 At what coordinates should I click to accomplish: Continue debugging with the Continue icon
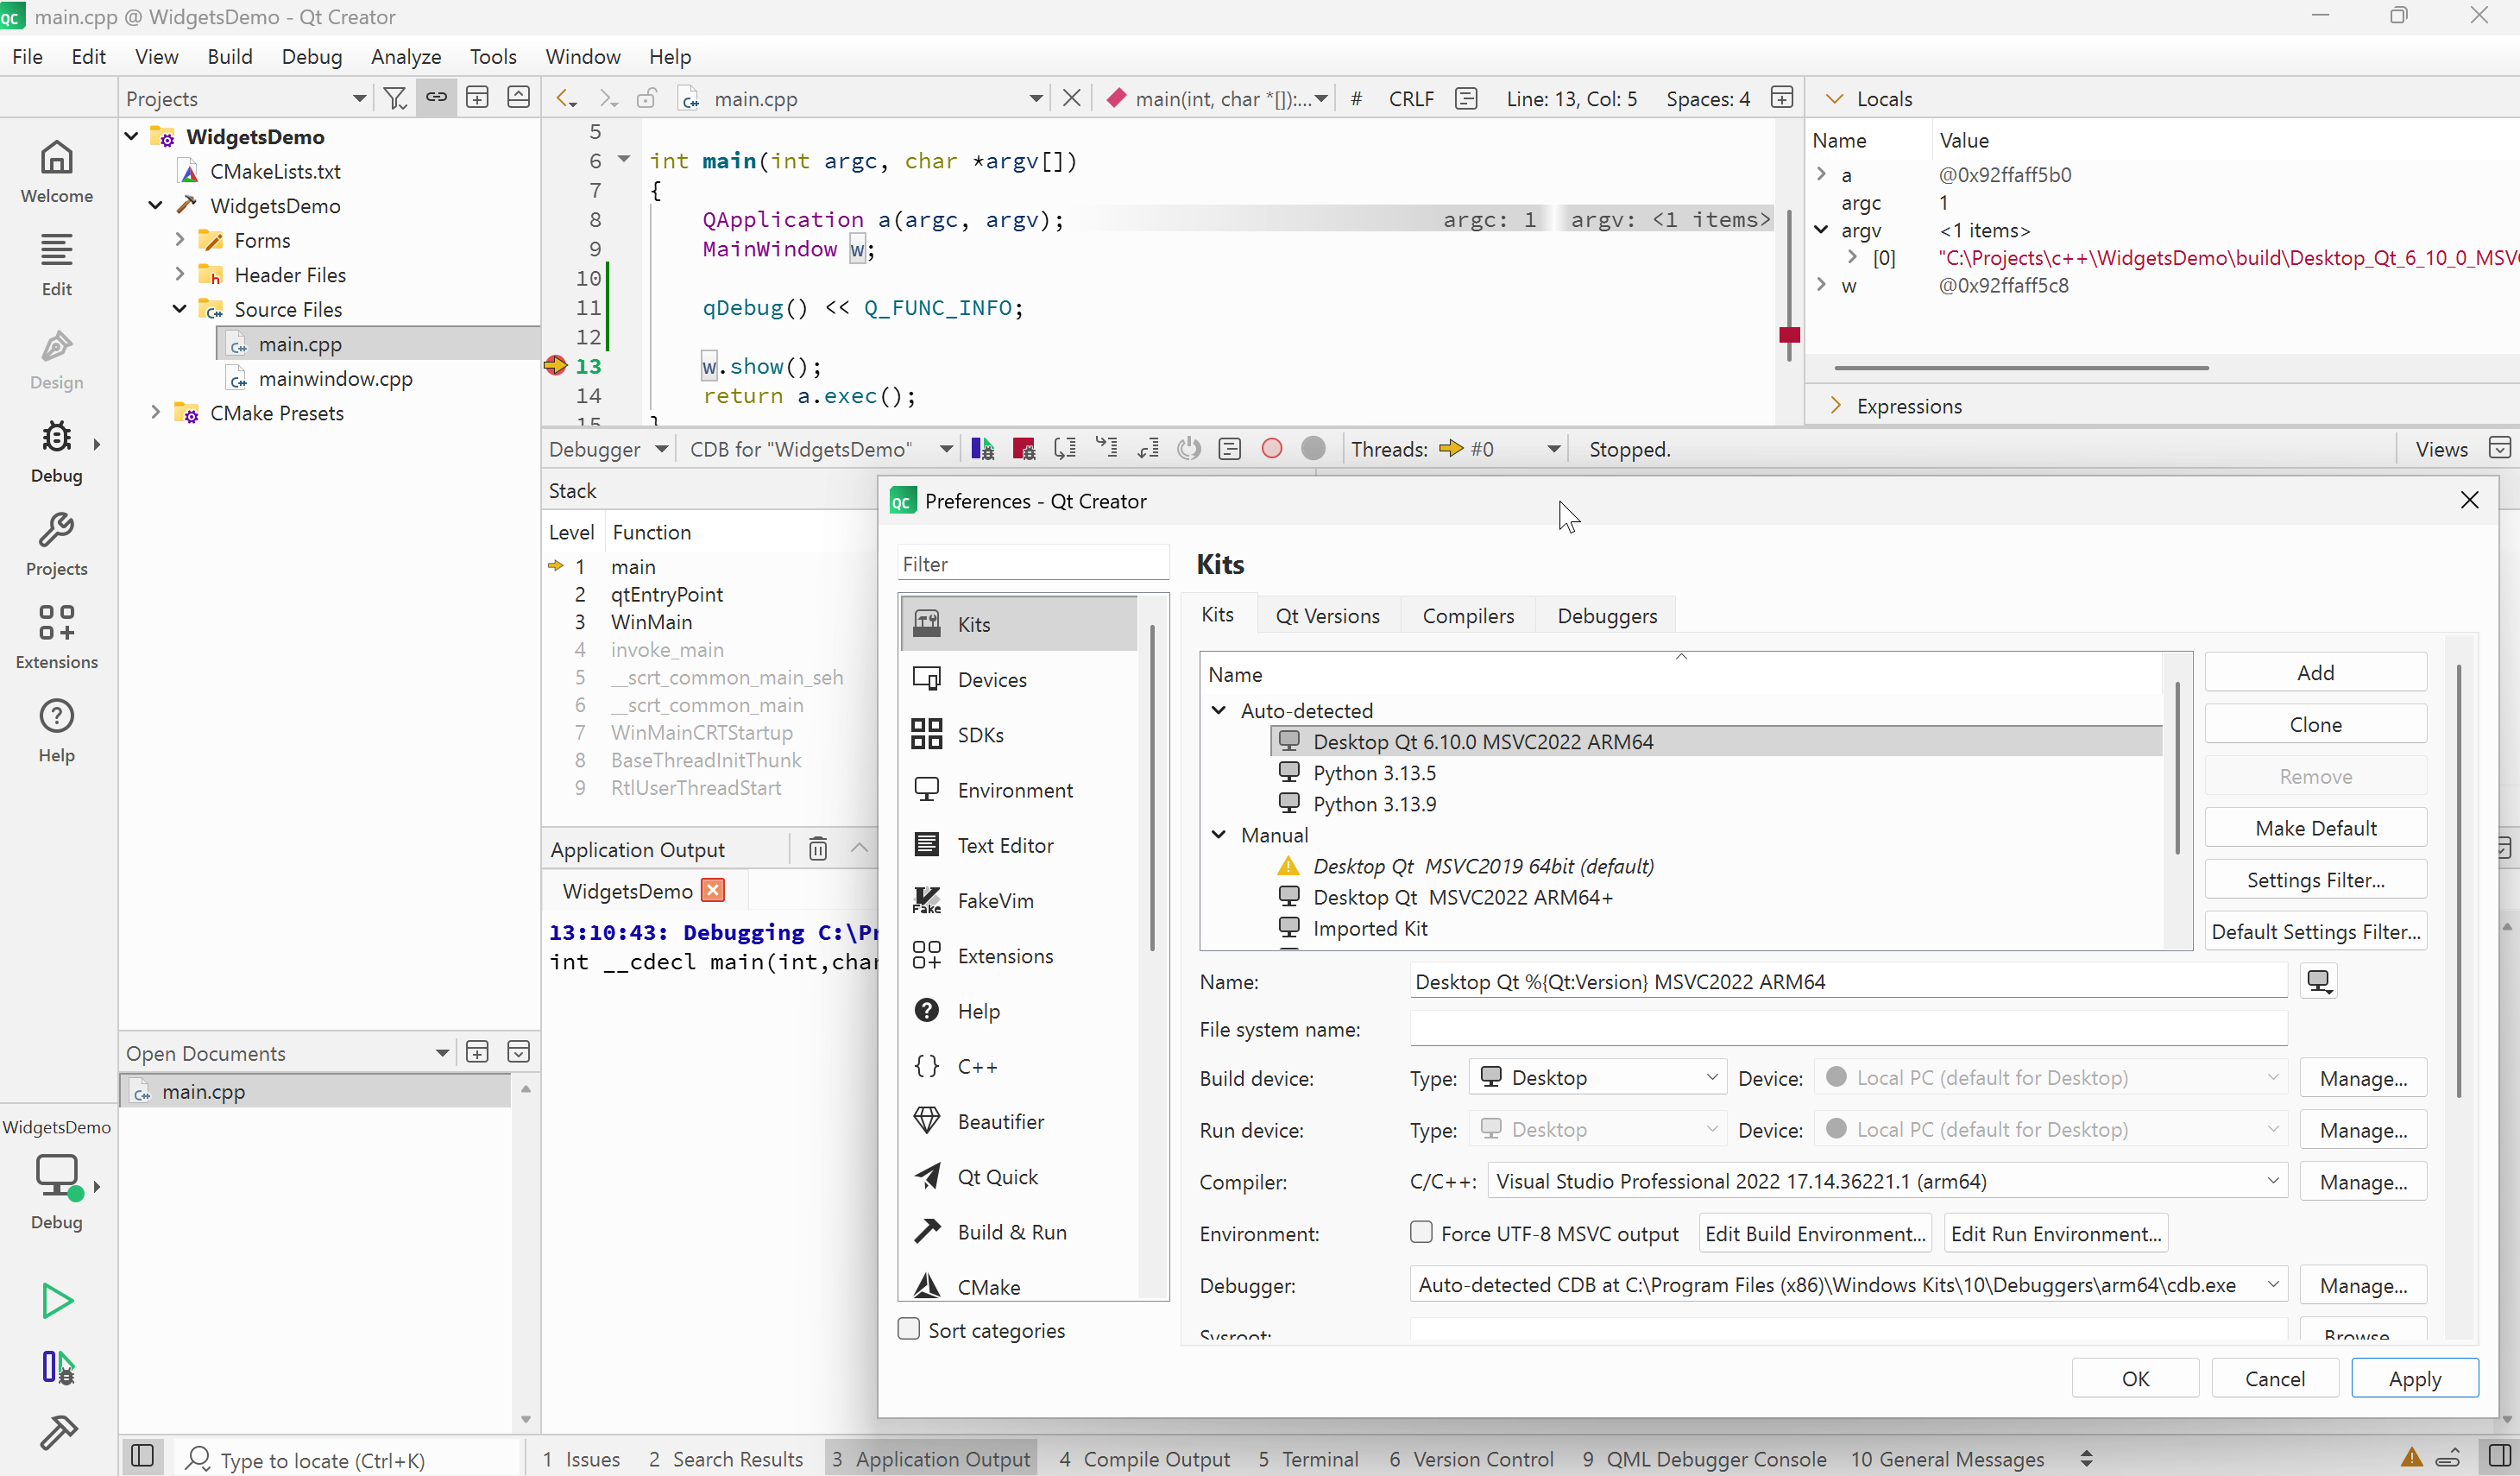(x=982, y=449)
